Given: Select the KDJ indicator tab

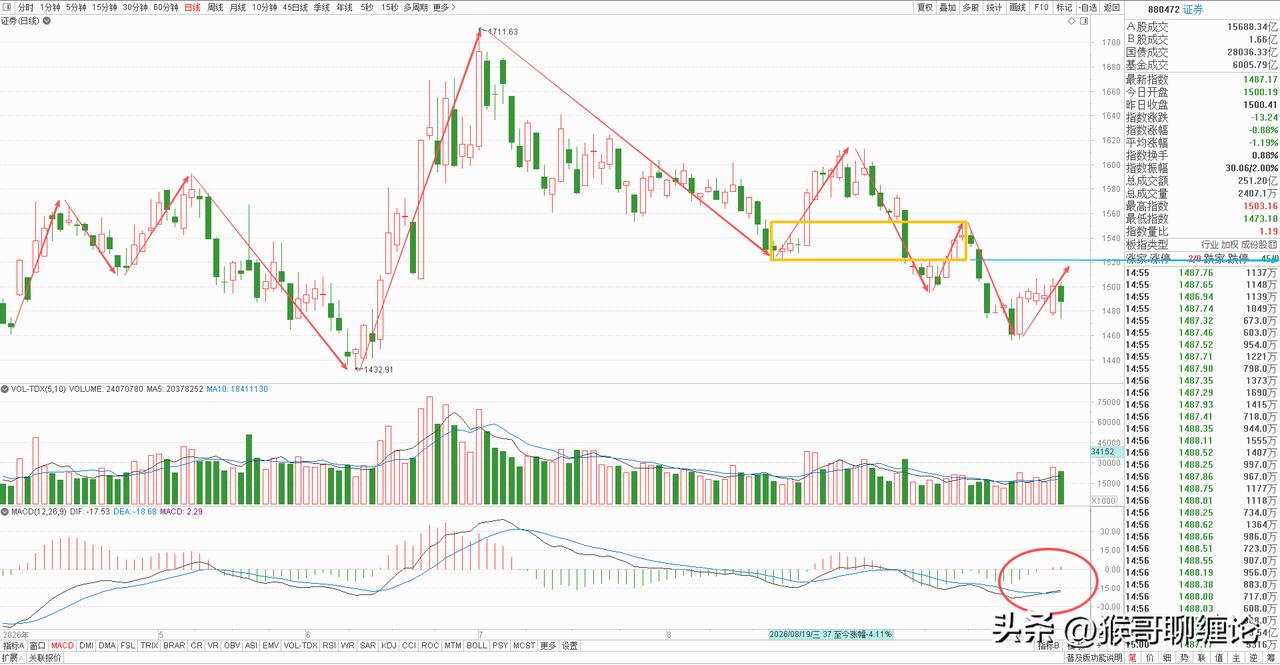Looking at the screenshot, I should (388, 646).
